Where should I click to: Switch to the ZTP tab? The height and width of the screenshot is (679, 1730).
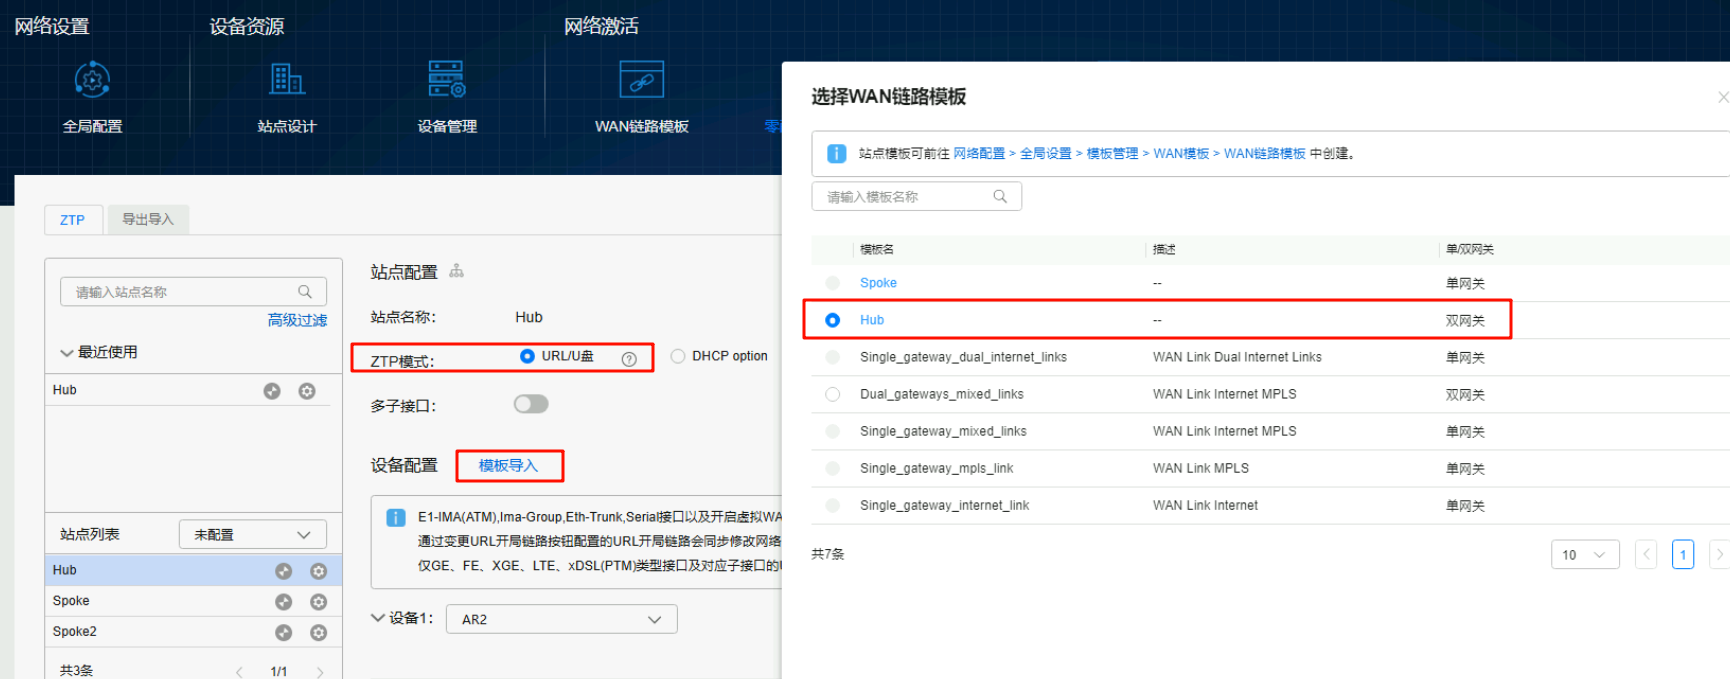72,220
